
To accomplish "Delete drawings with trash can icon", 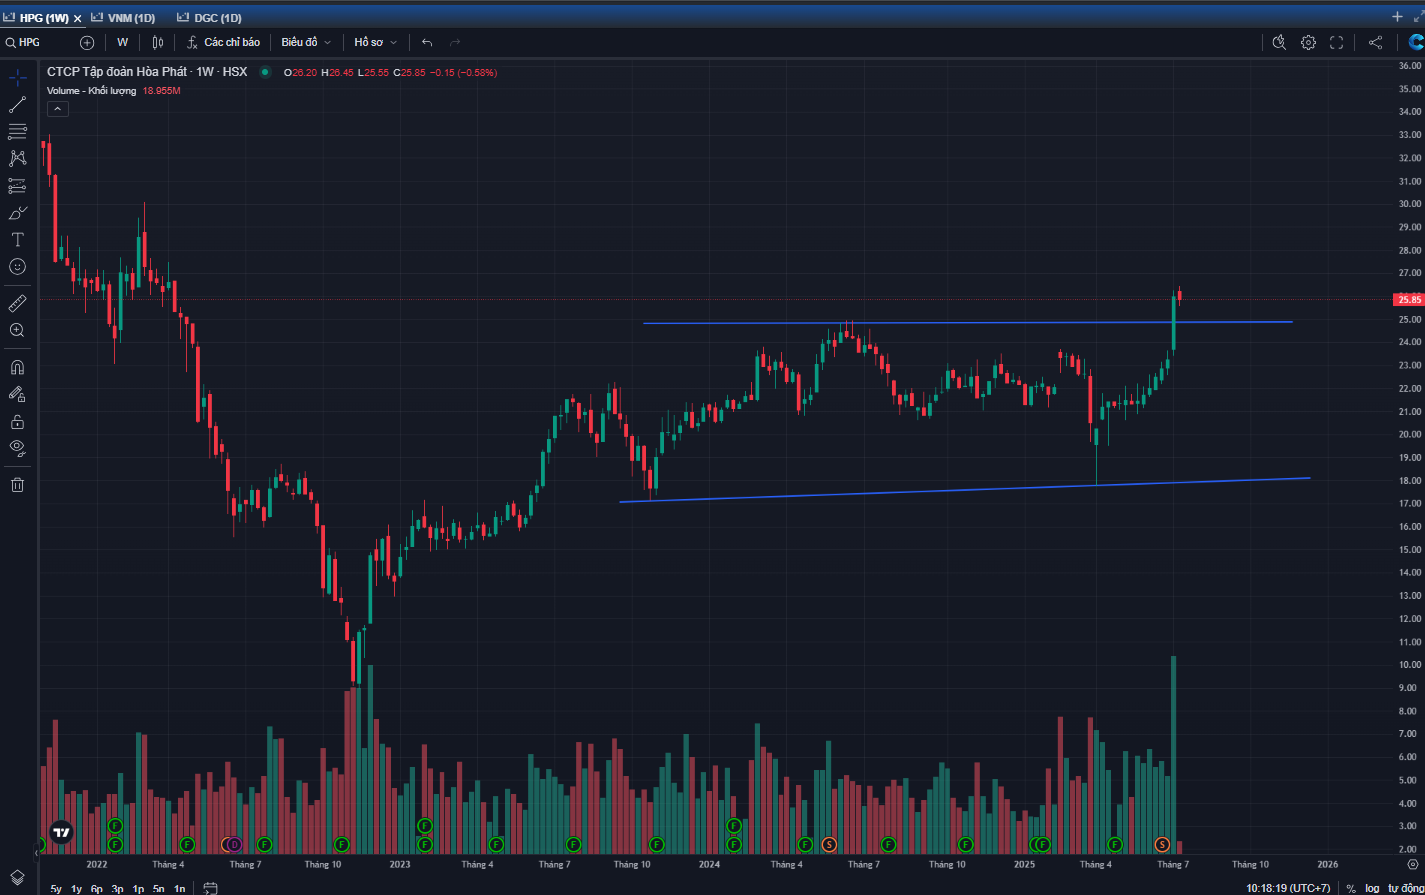I will 17,485.
